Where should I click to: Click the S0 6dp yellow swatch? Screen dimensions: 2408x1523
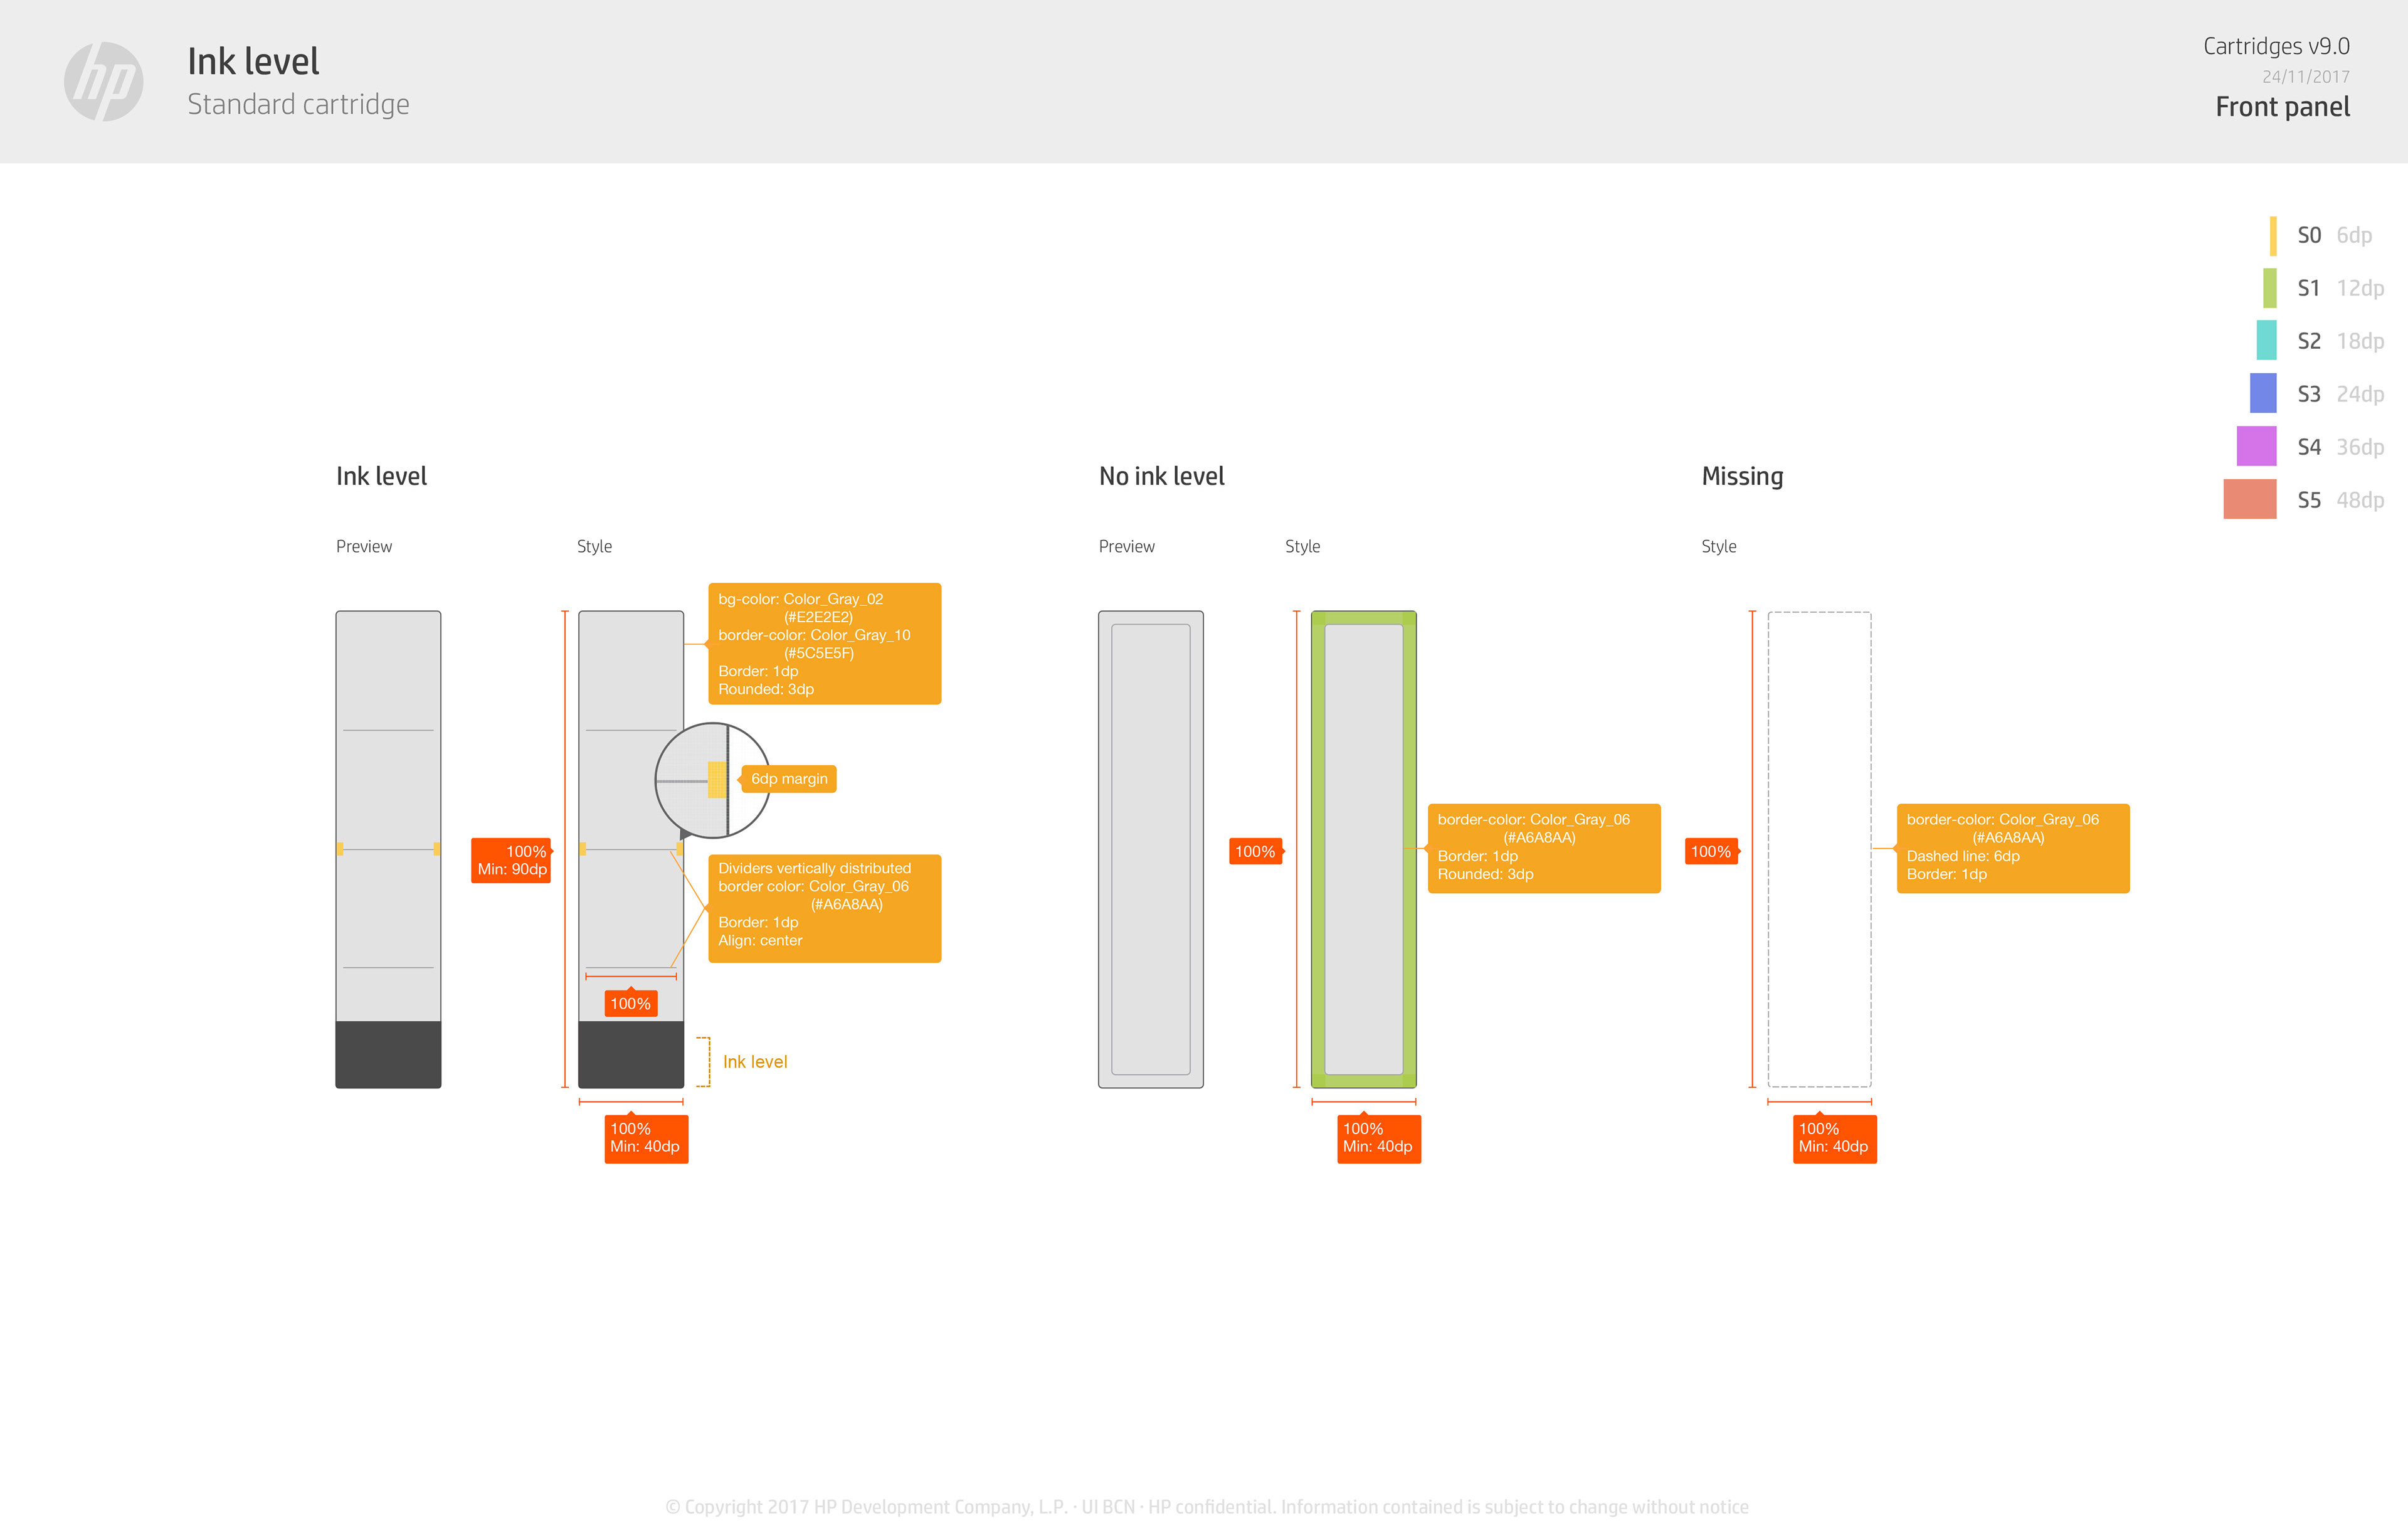2273,236
